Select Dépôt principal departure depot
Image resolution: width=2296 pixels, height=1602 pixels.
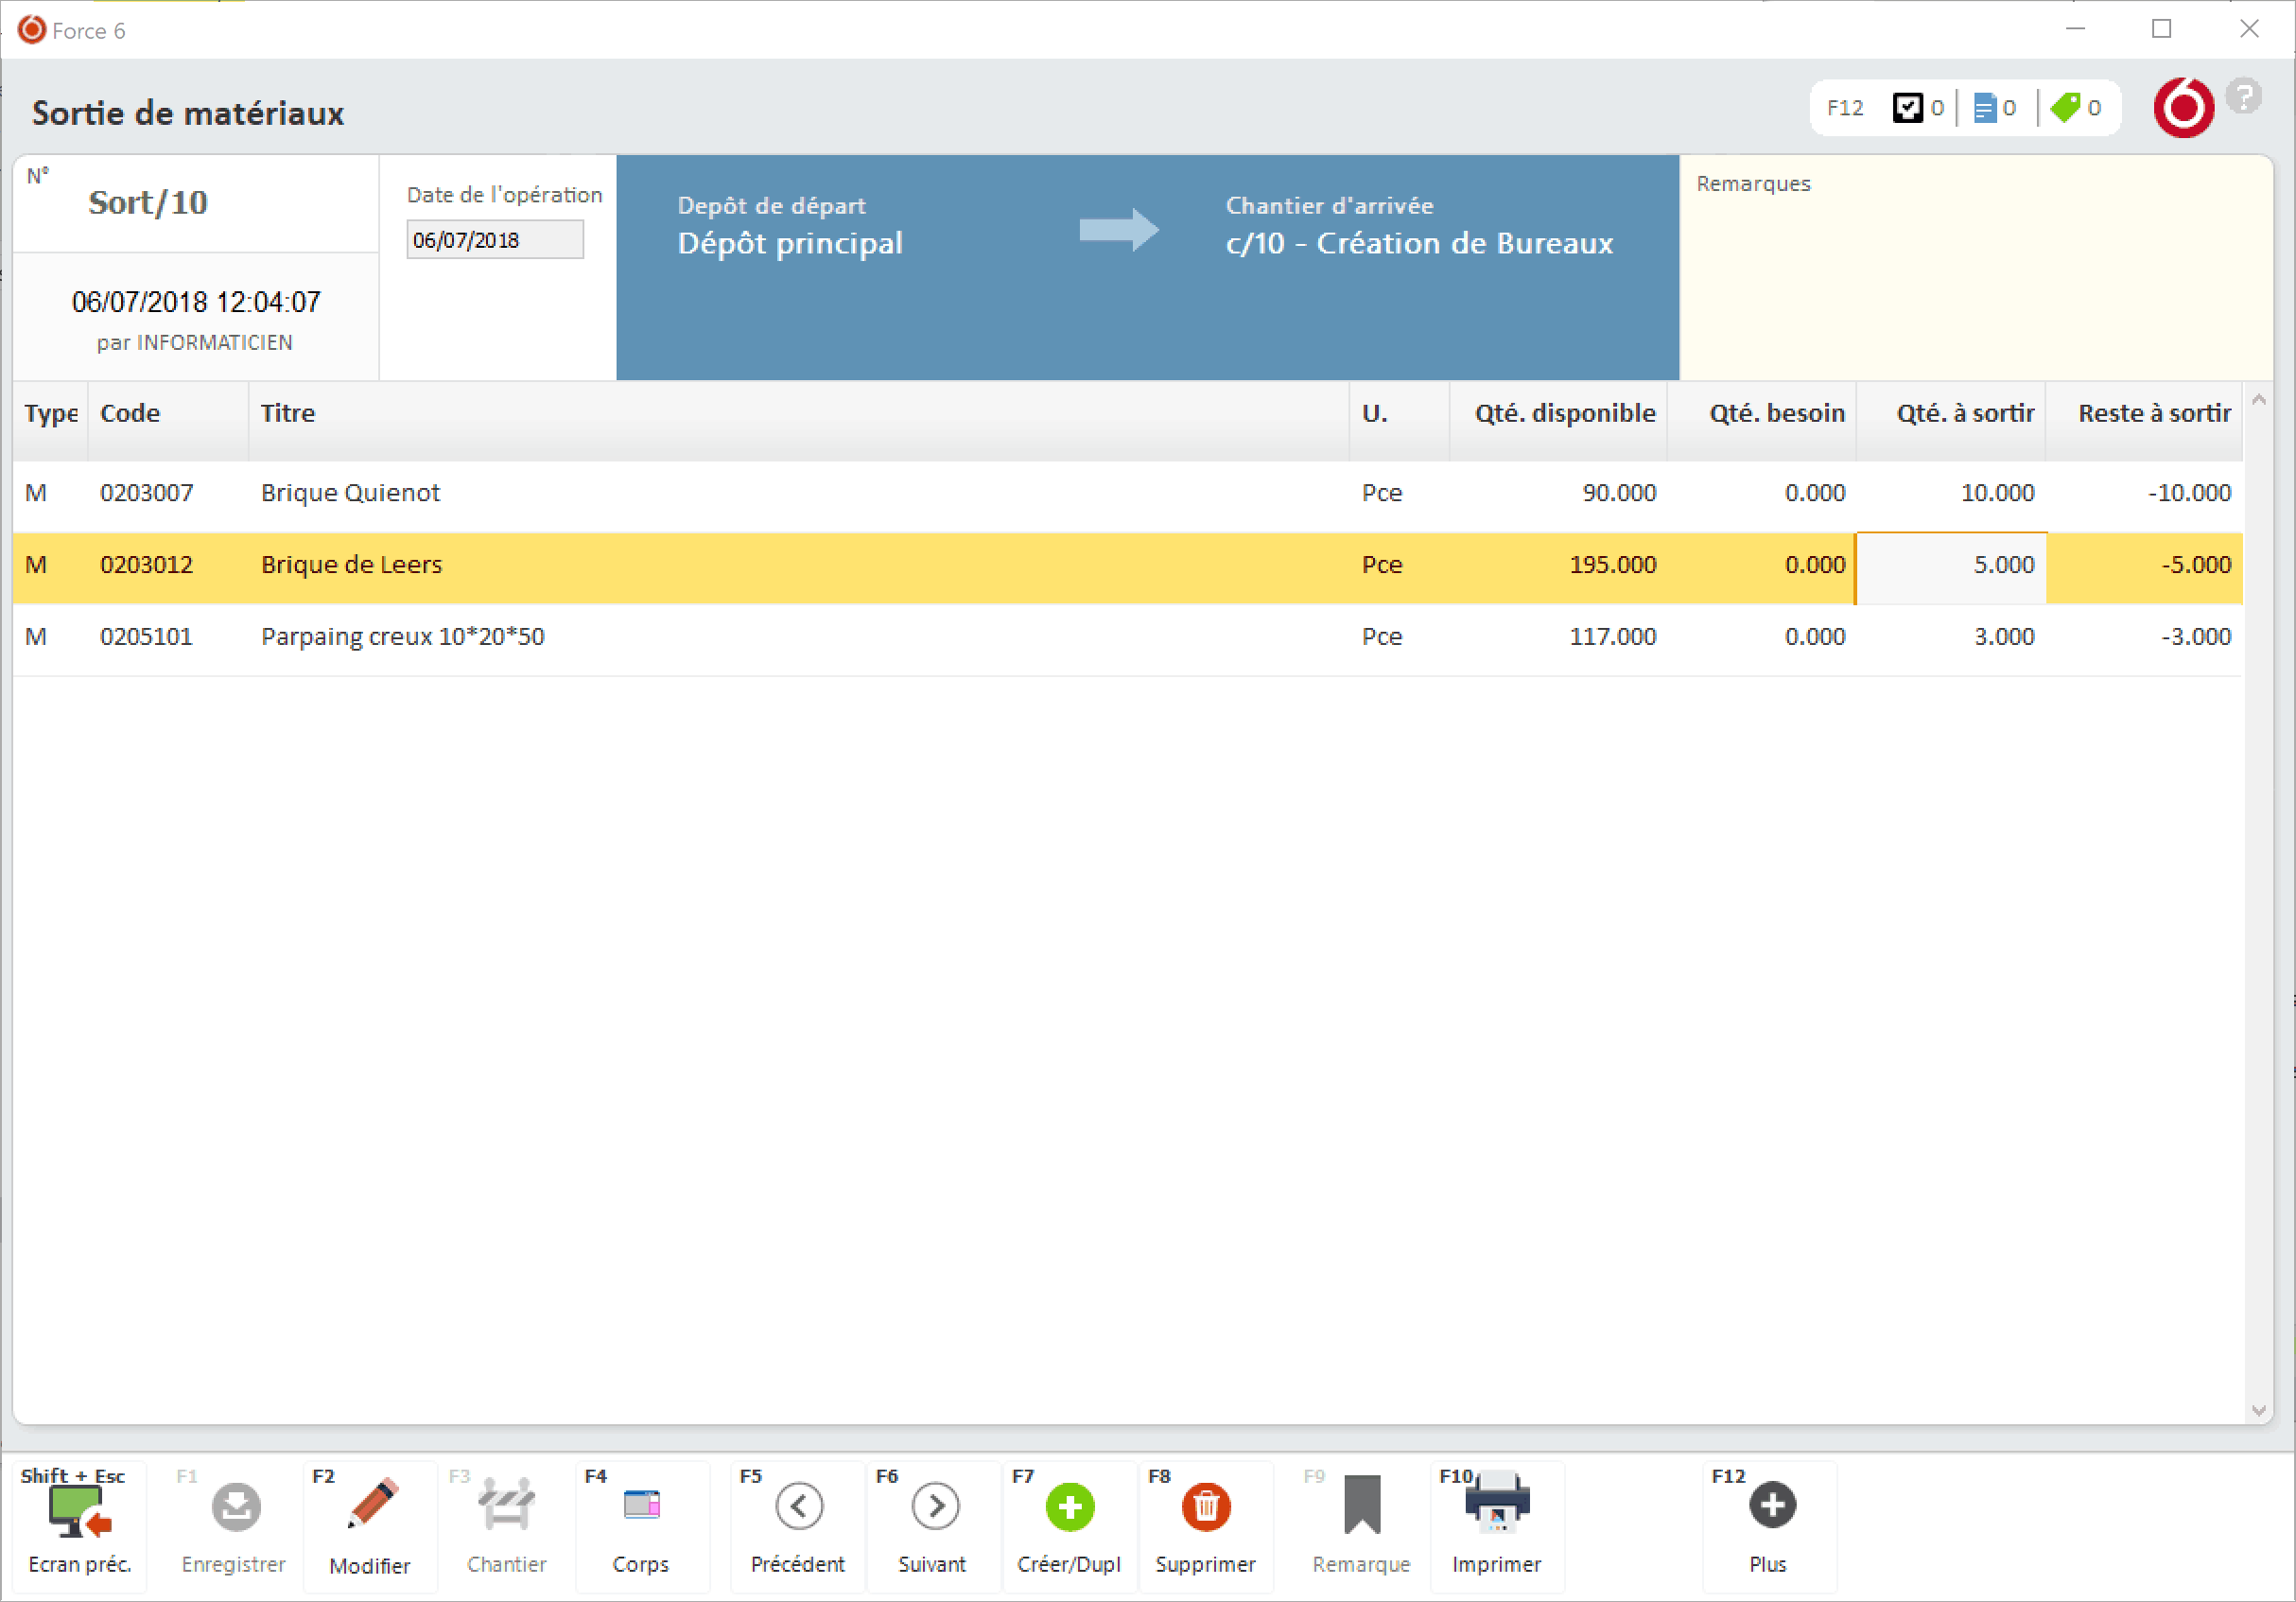(790, 243)
